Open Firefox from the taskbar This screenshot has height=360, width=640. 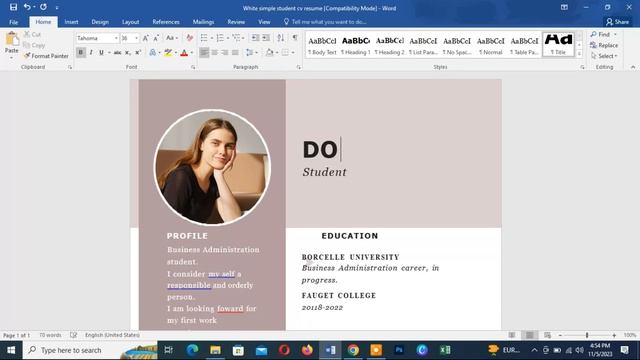click(307, 350)
